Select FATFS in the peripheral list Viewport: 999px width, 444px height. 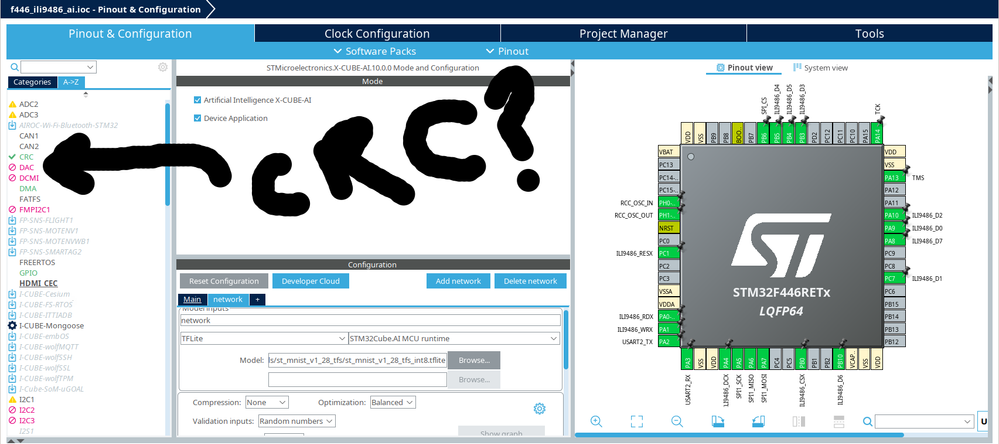point(29,199)
